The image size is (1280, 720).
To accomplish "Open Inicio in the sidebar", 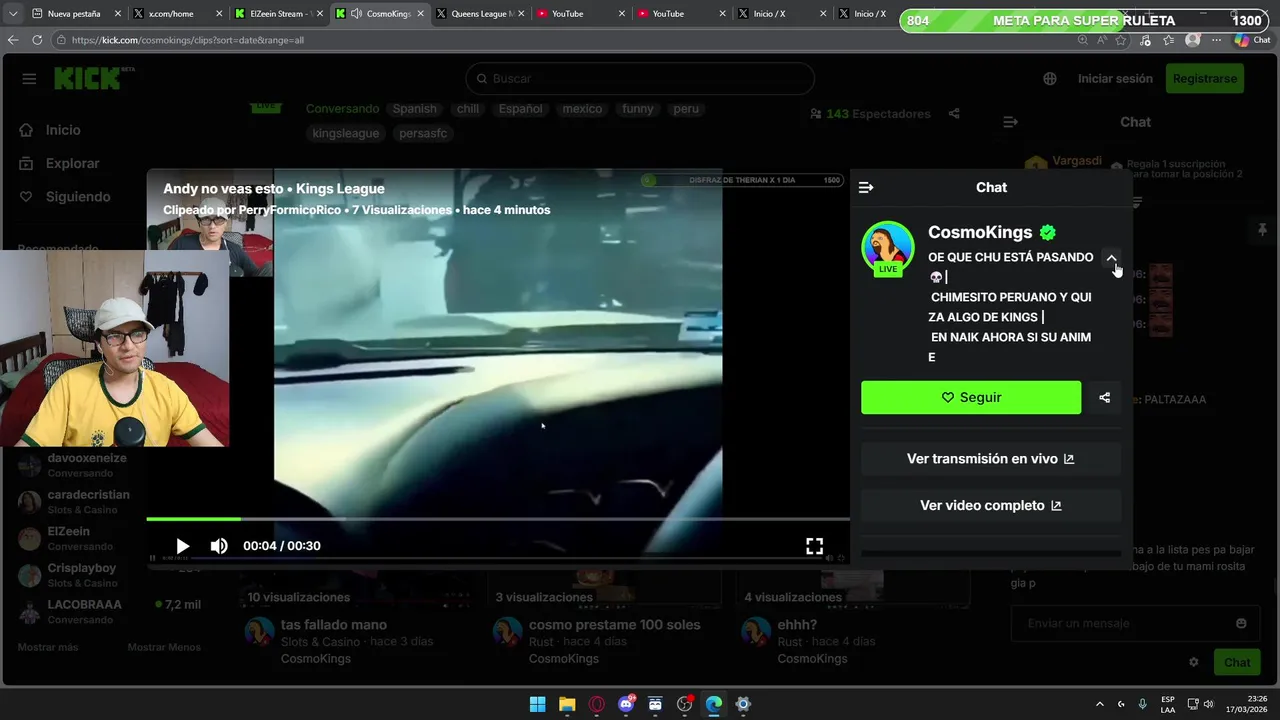I will [x=63, y=130].
